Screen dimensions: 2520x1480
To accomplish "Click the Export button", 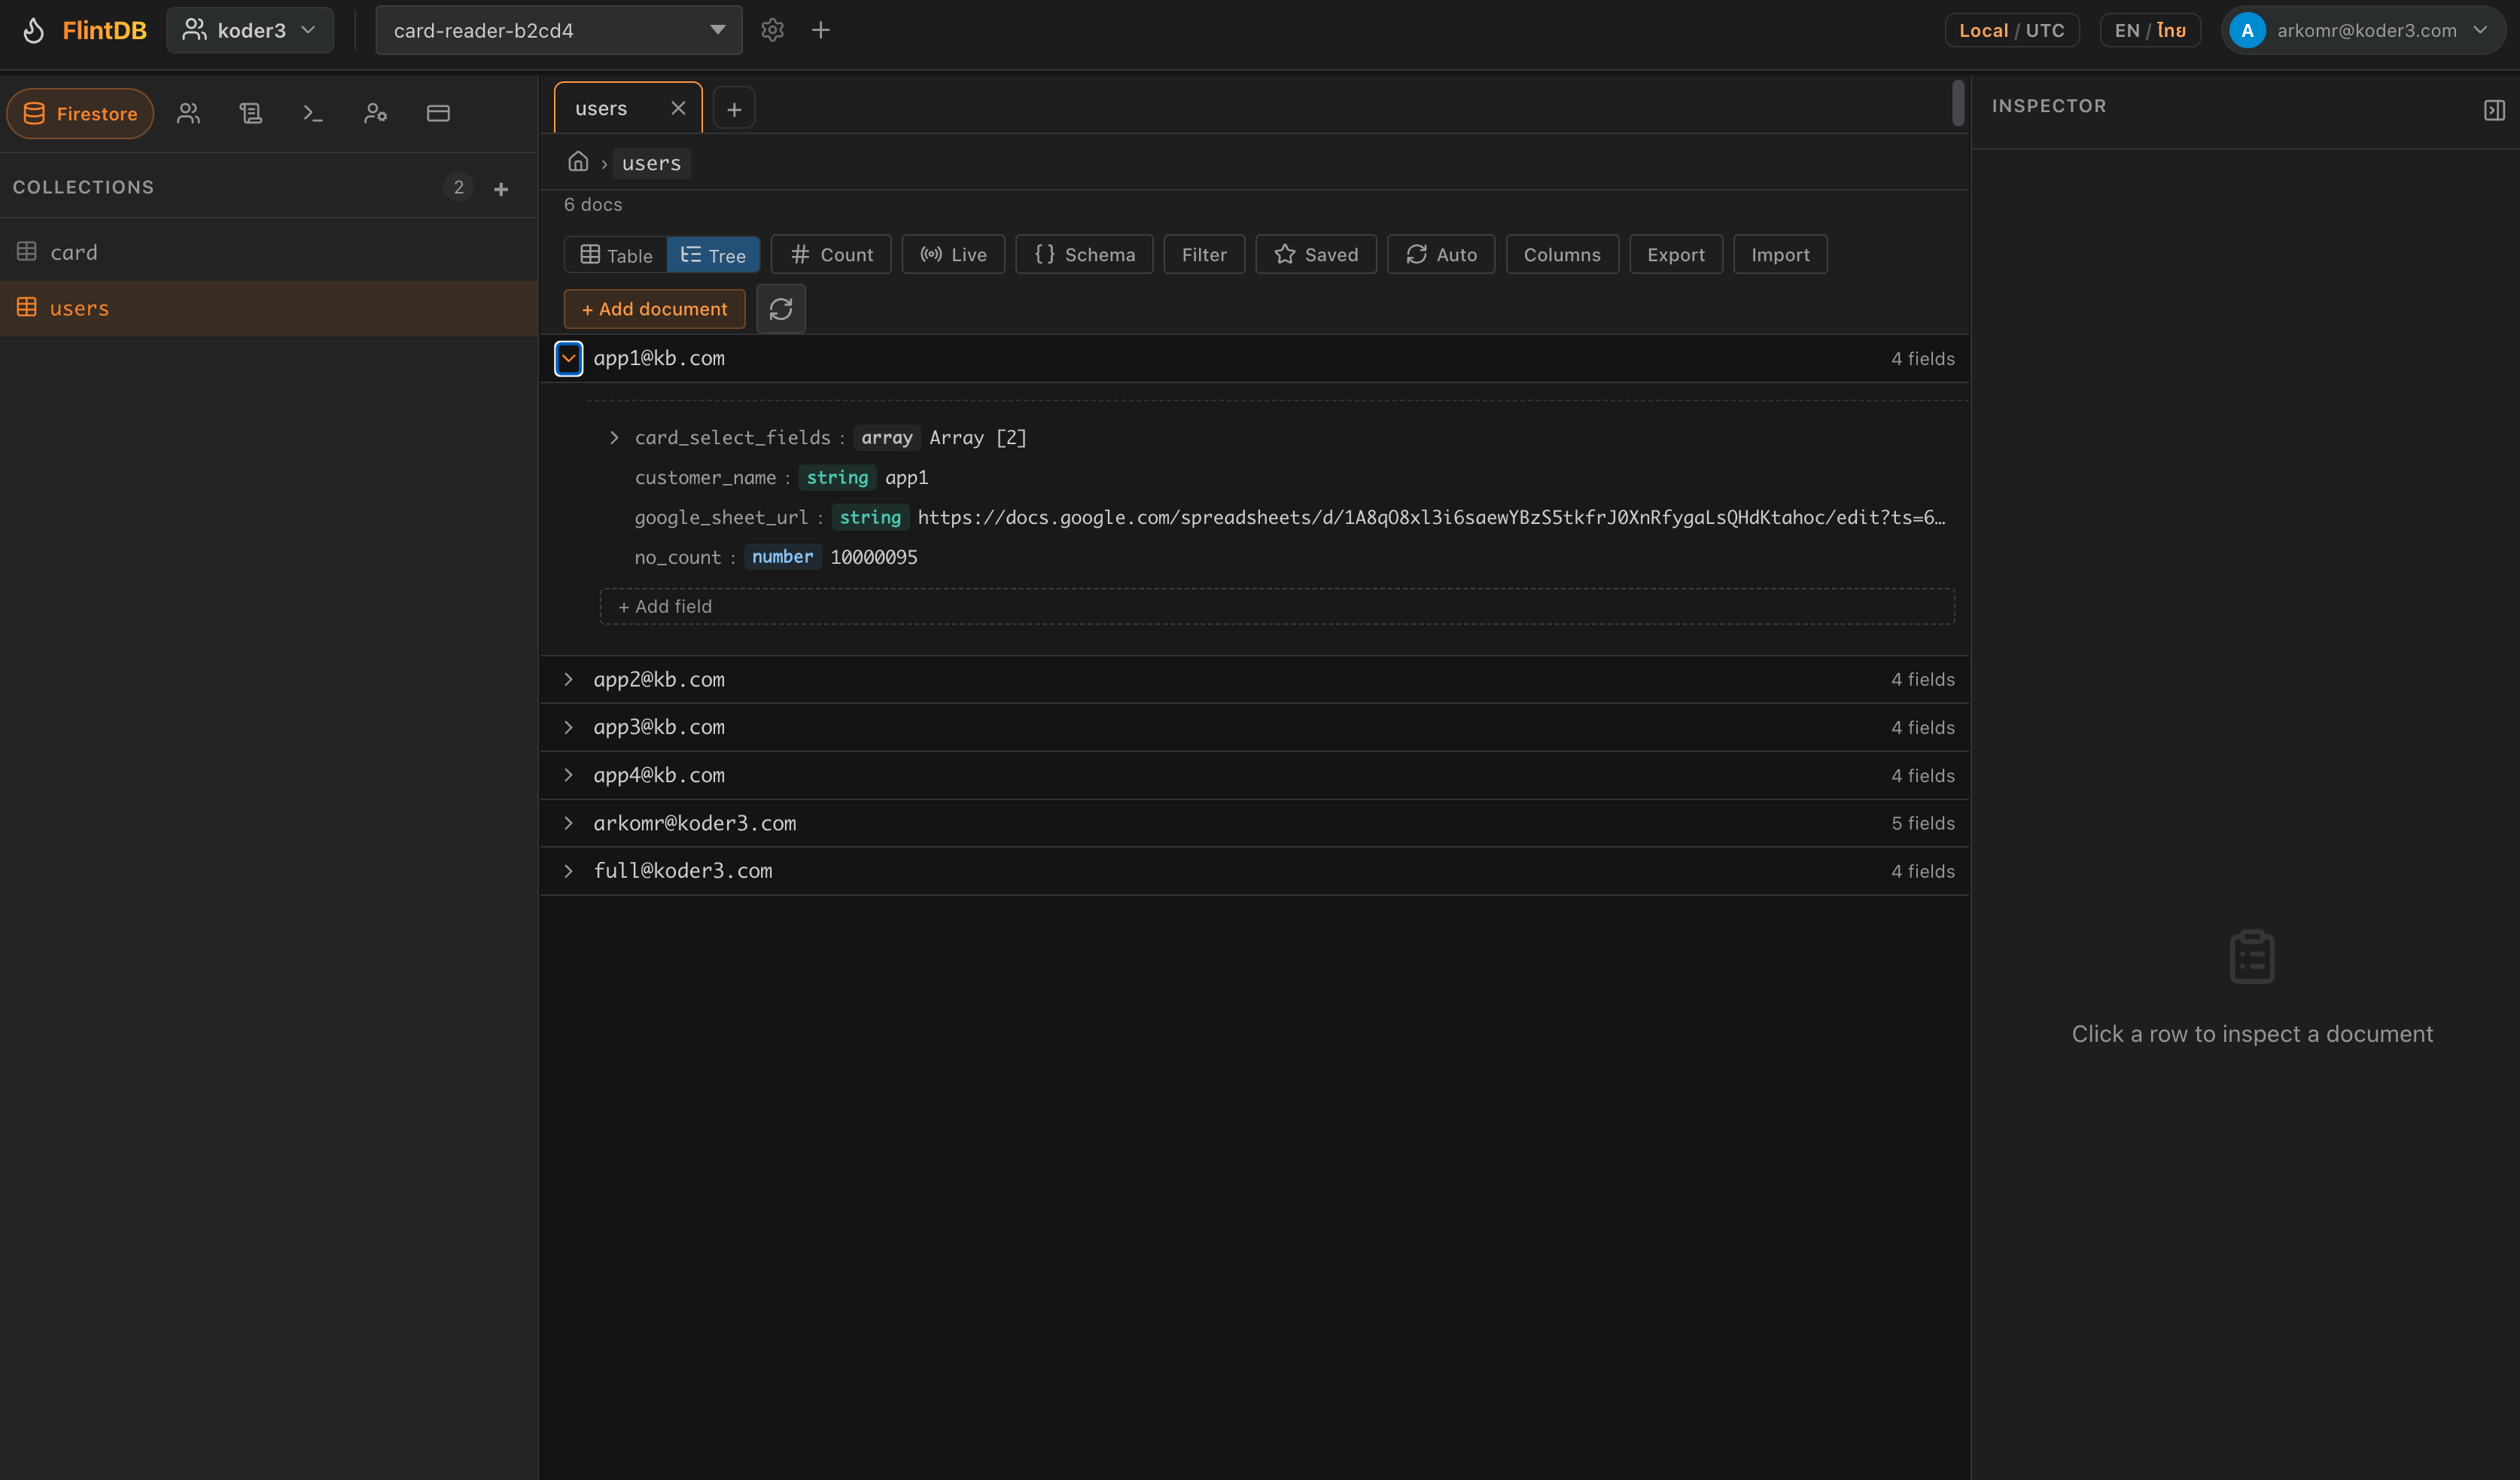I will [1676, 255].
